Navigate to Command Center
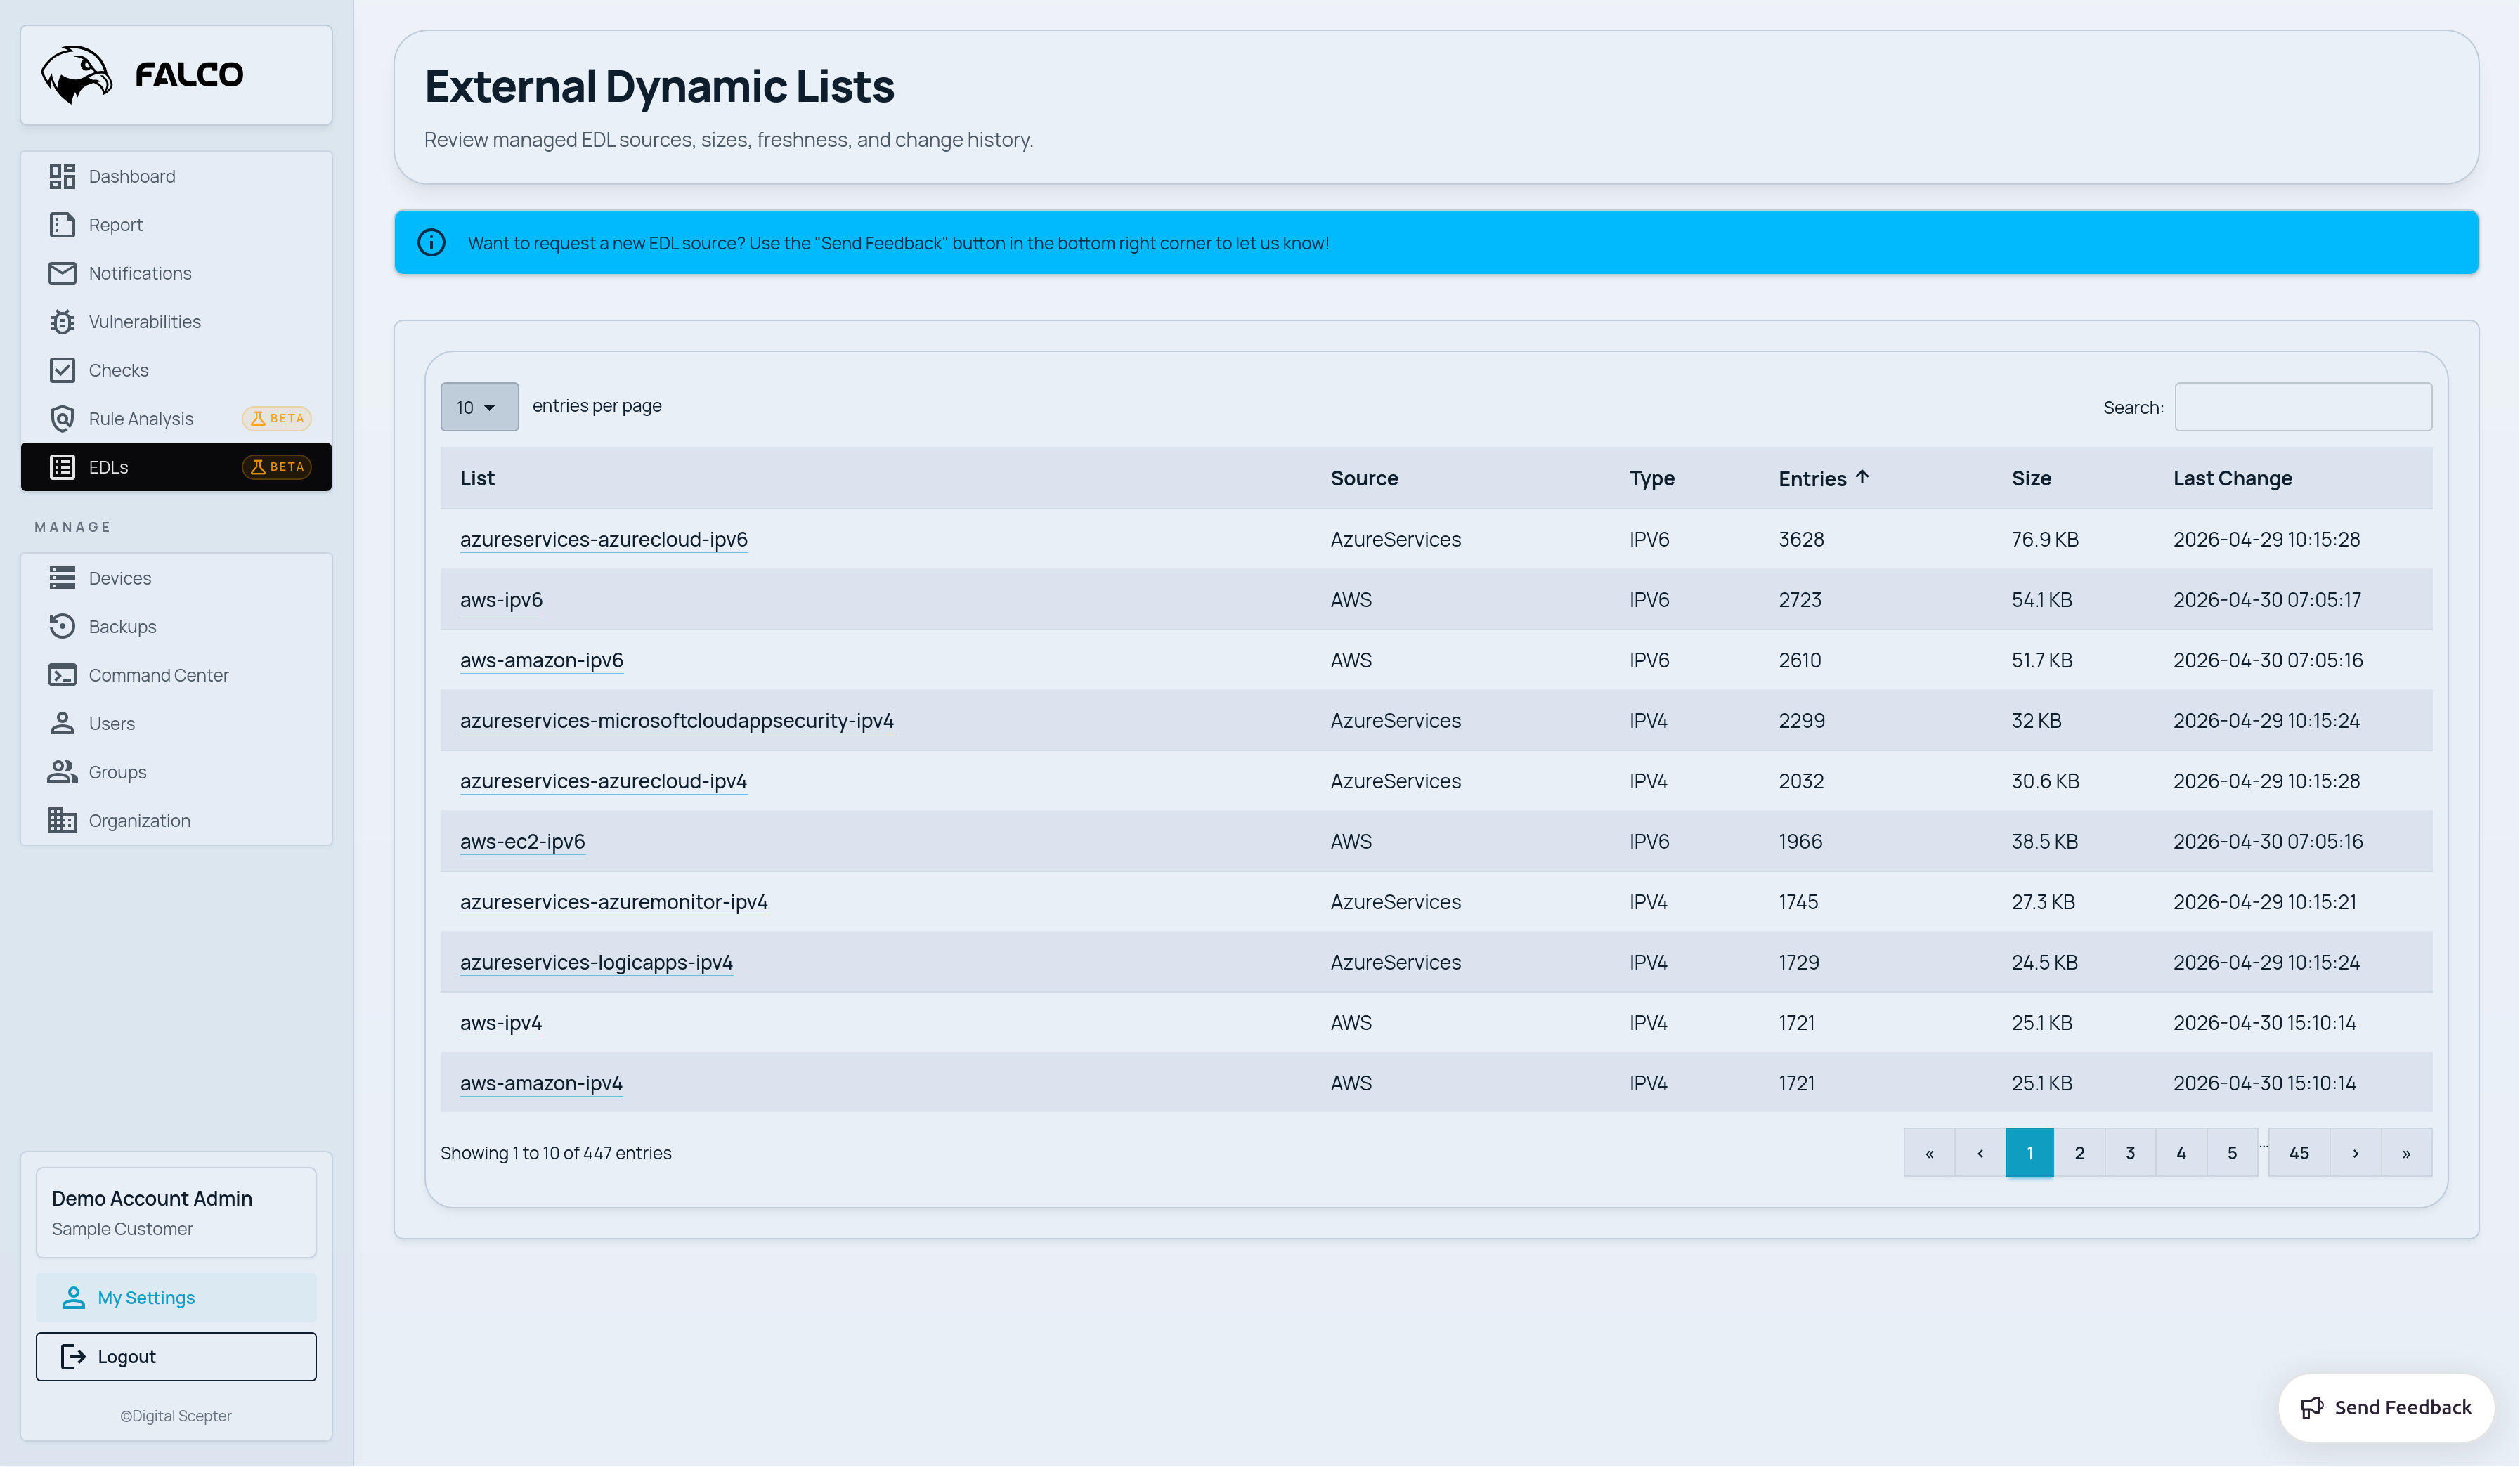 (x=176, y=675)
